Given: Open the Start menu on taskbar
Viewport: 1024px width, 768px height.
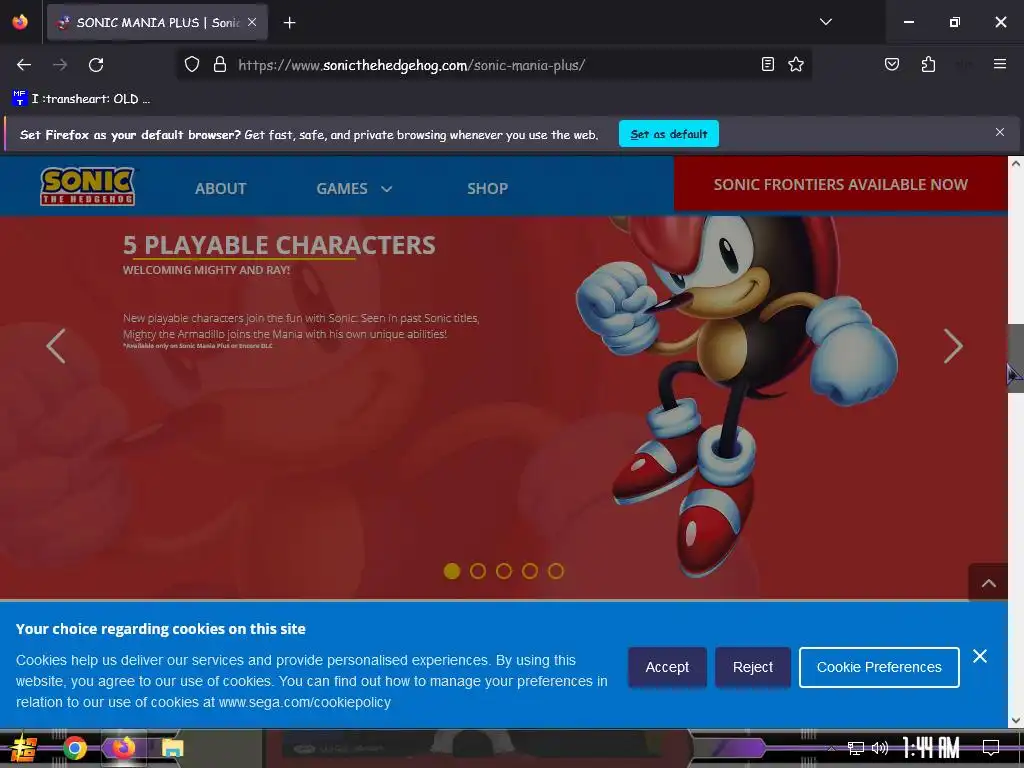Looking at the screenshot, I should coord(23,748).
